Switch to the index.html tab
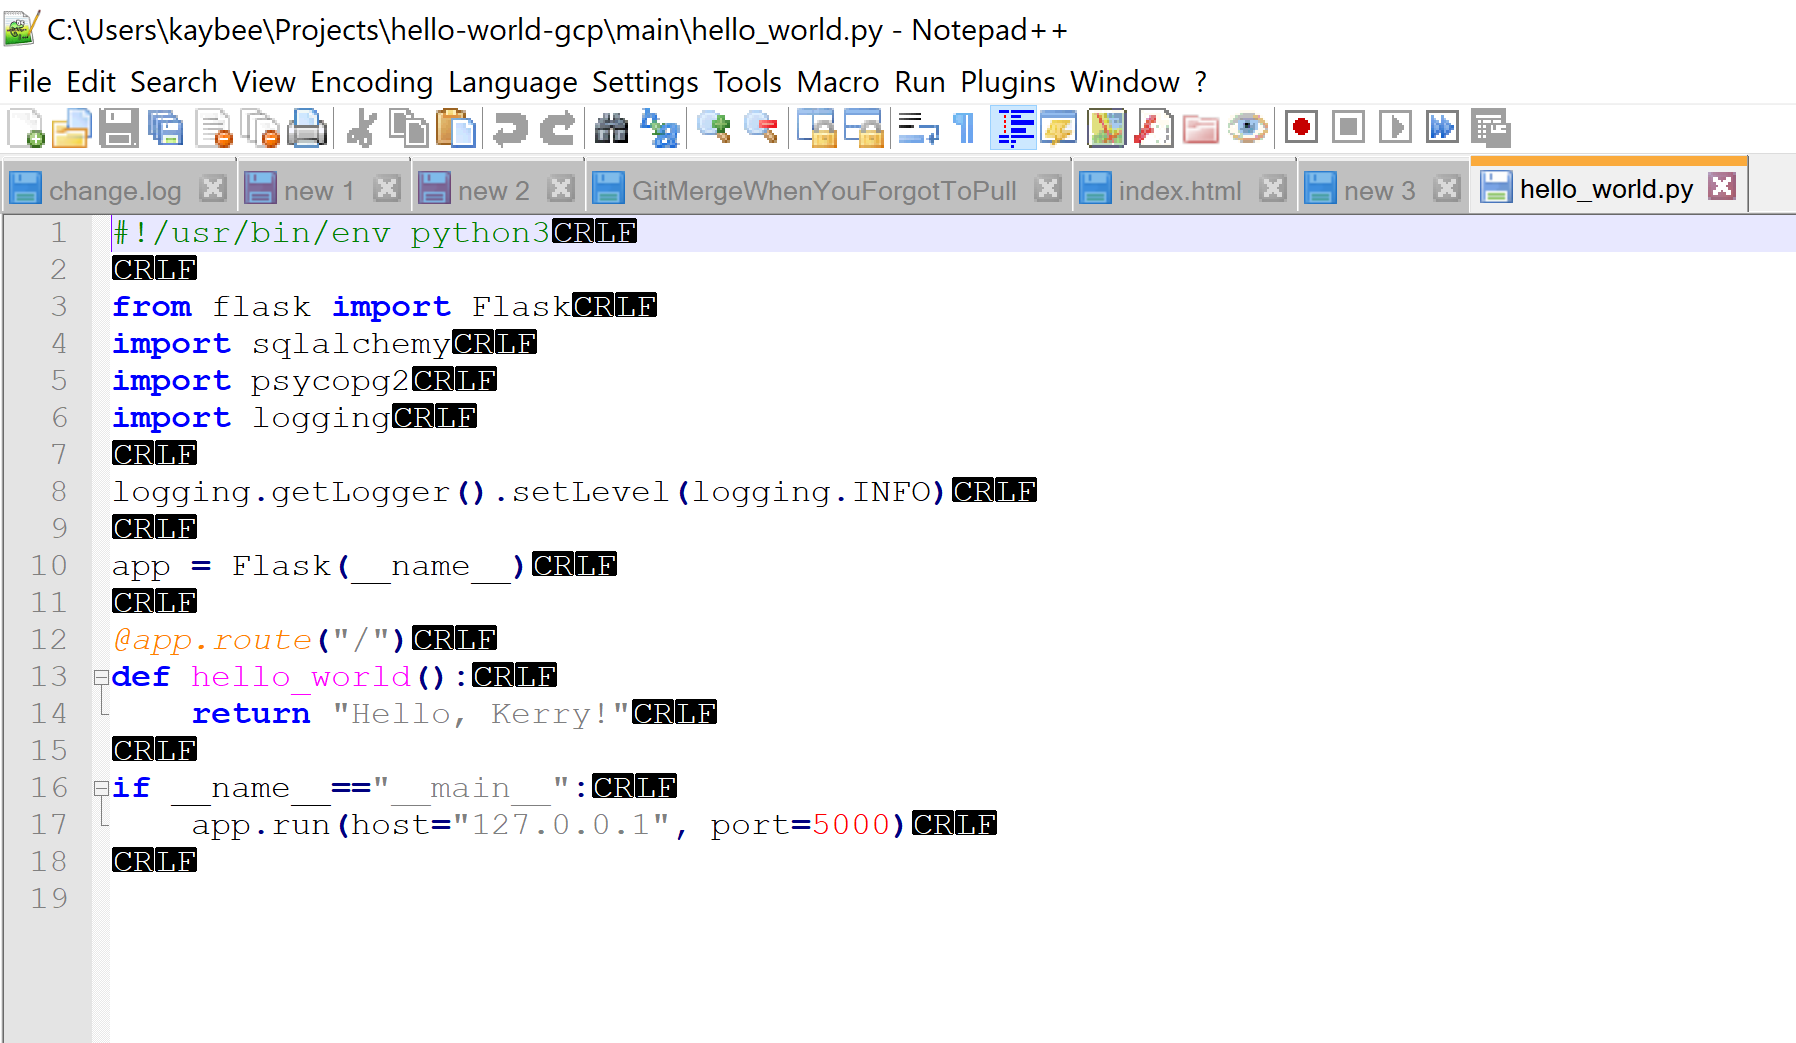Screen dimensions: 1796x1043 pyautogui.click(x=1179, y=190)
